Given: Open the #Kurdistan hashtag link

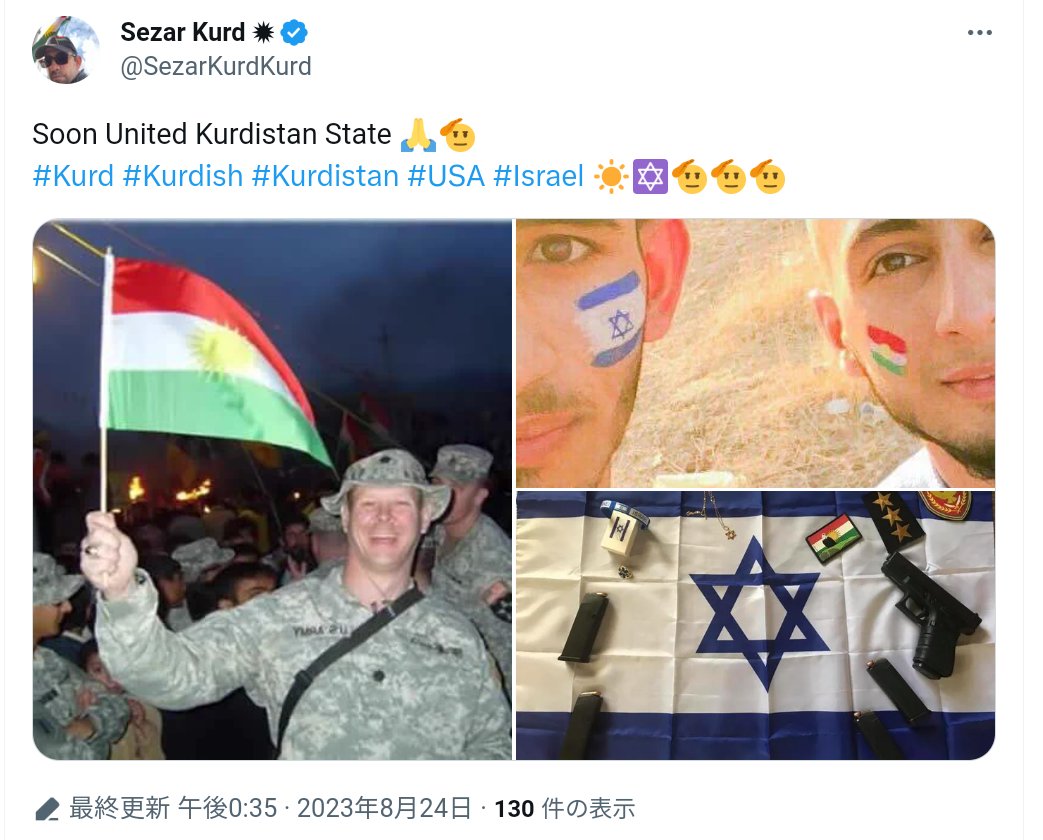Looking at the screenshot, I should coord(325,176).
